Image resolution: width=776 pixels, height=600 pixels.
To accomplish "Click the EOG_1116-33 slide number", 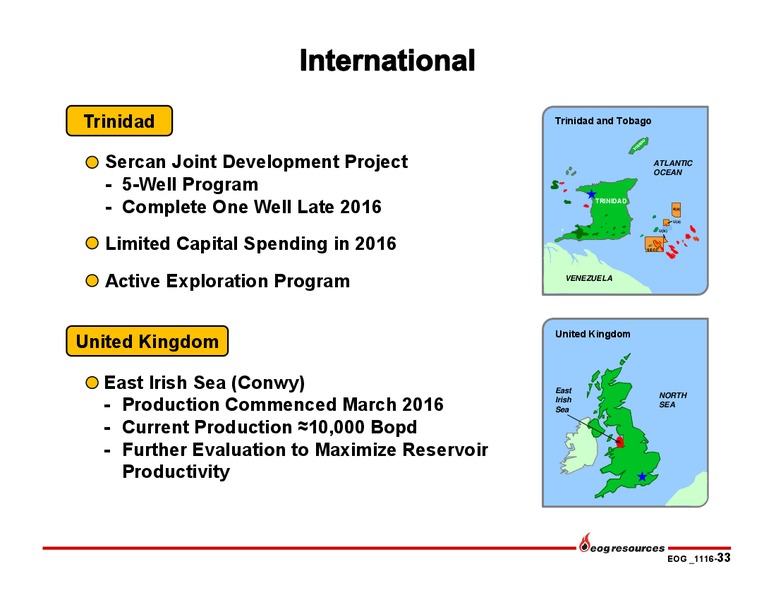I will tap(699, 558).
